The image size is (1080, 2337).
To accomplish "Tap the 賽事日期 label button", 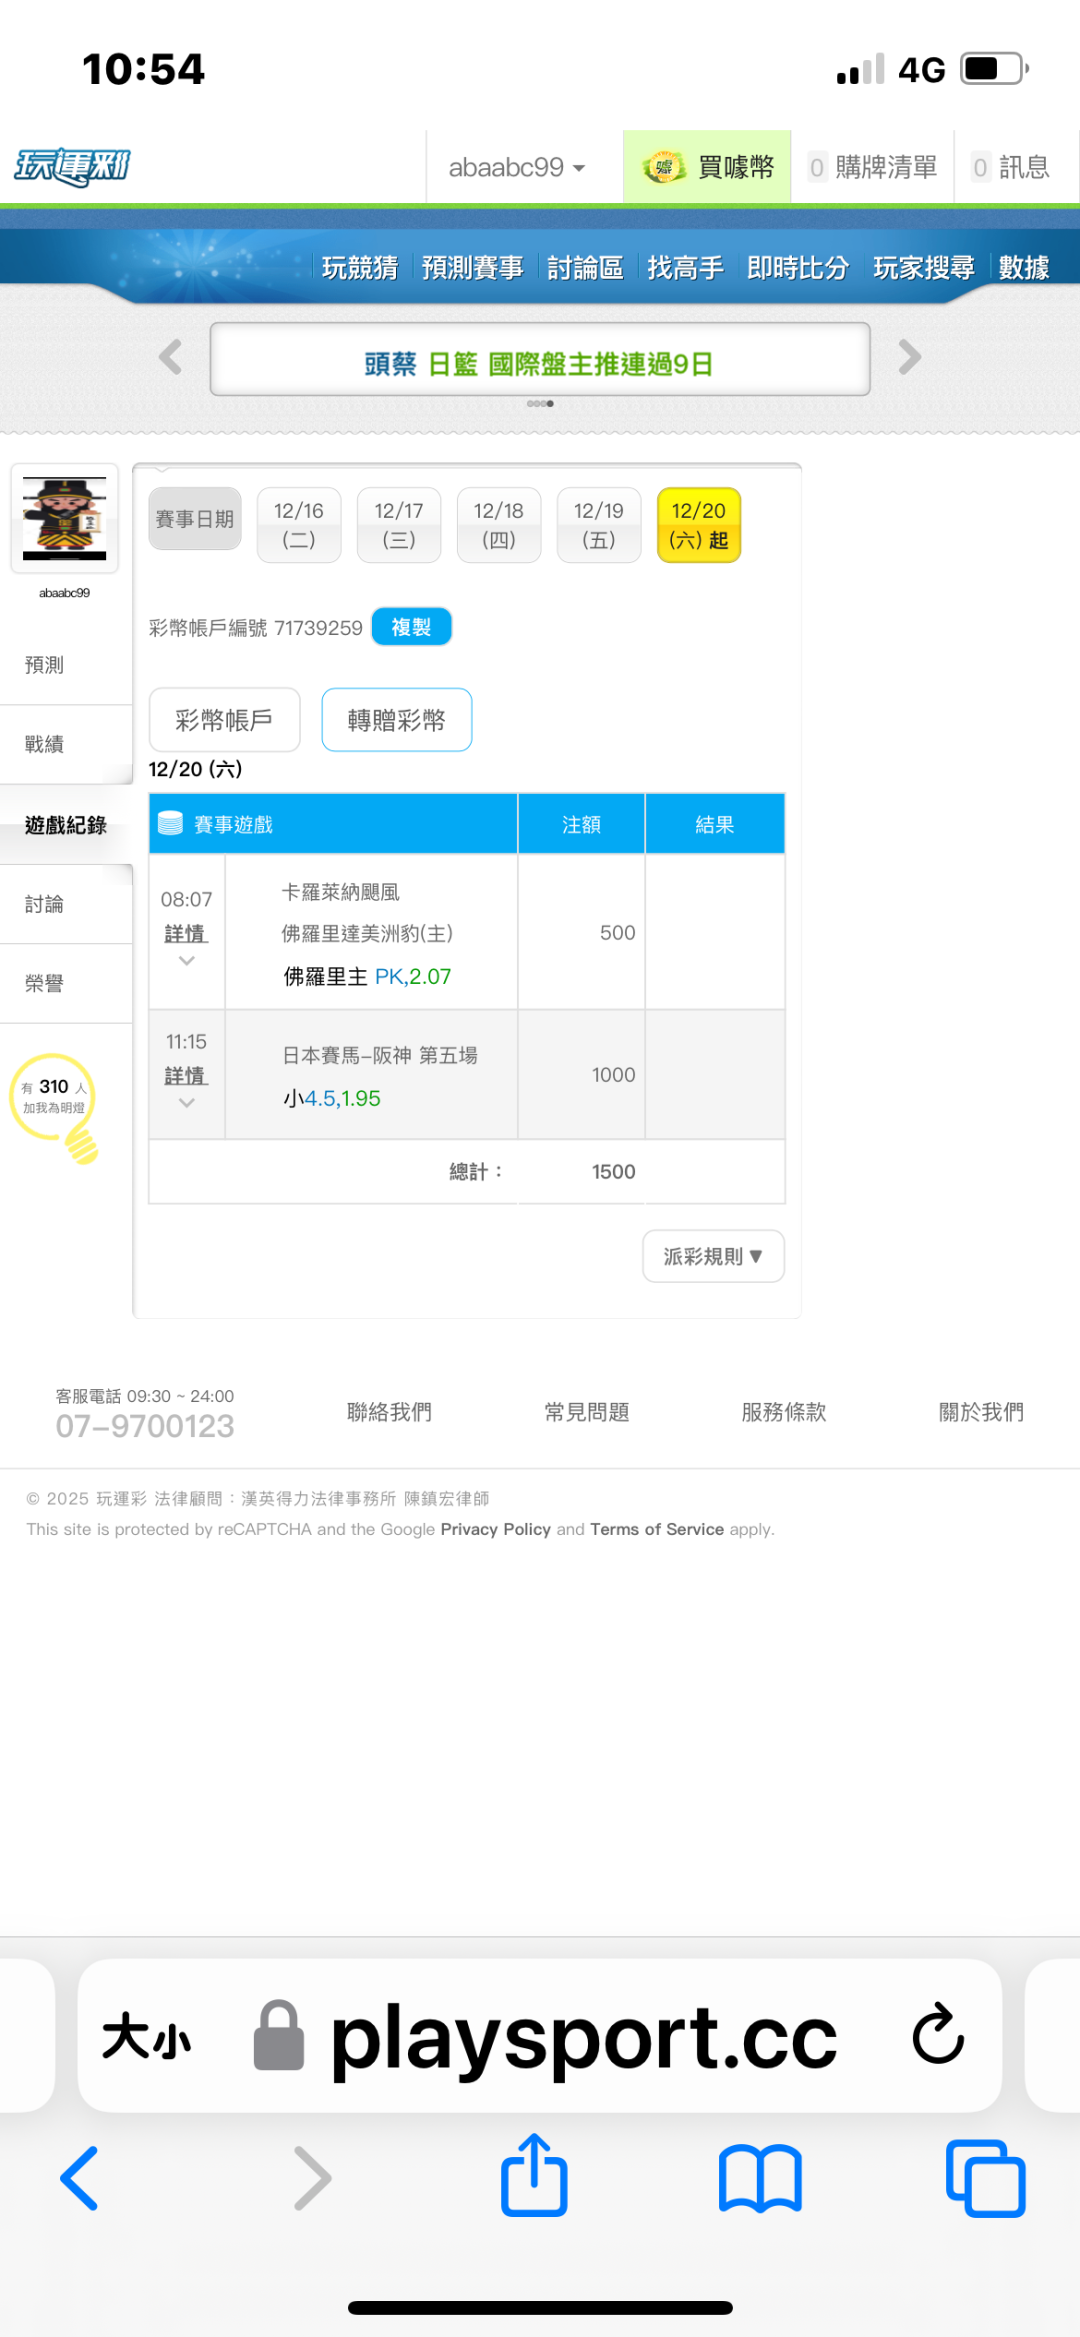I will (195, 519).
